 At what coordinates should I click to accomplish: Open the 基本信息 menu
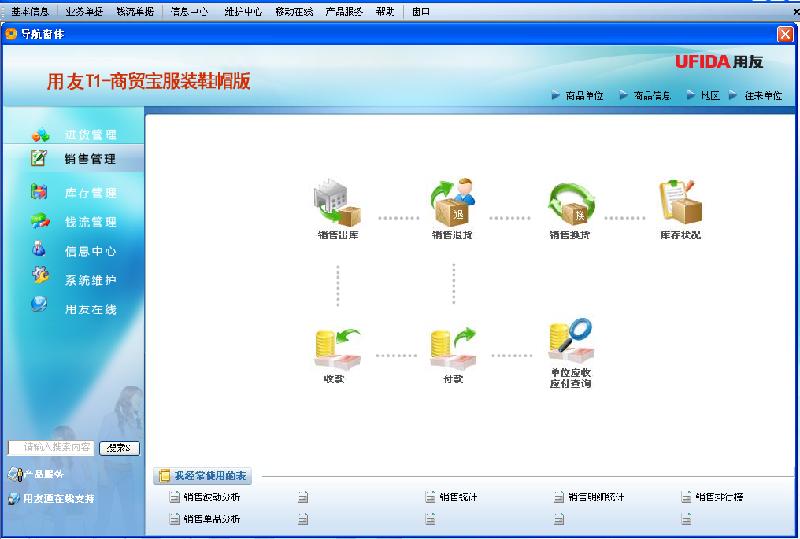coord(30,11)
